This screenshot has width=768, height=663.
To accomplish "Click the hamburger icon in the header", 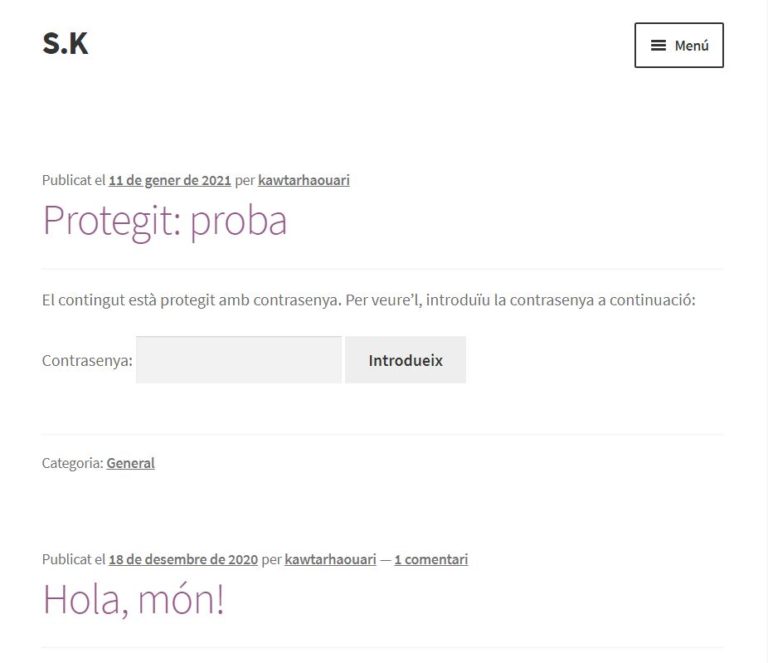I will coord(659,45).
